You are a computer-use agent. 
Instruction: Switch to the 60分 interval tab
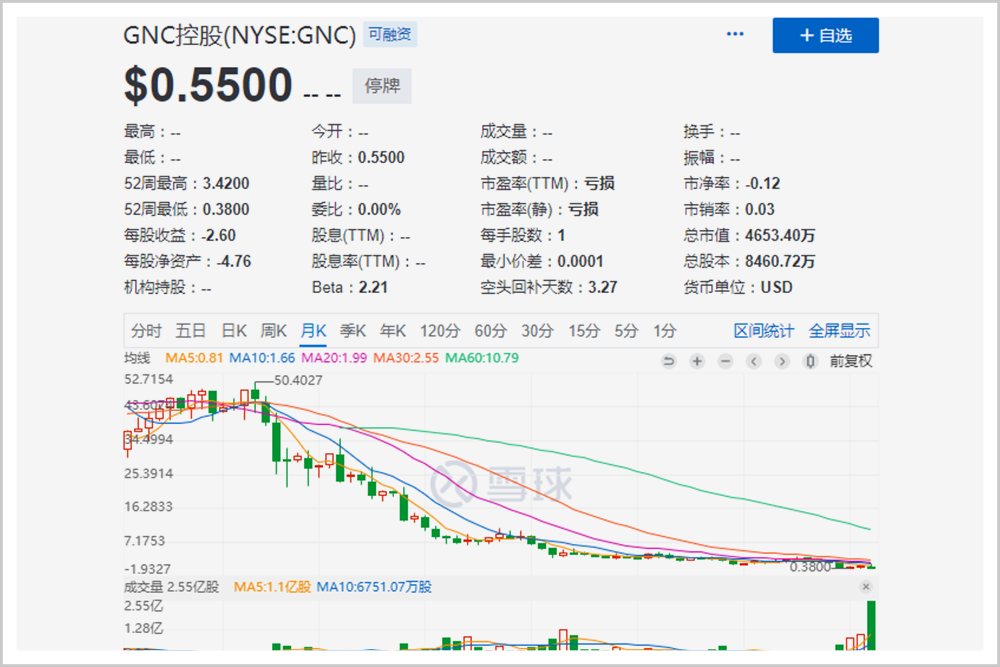pyautogui.click(x=490, y=331)
